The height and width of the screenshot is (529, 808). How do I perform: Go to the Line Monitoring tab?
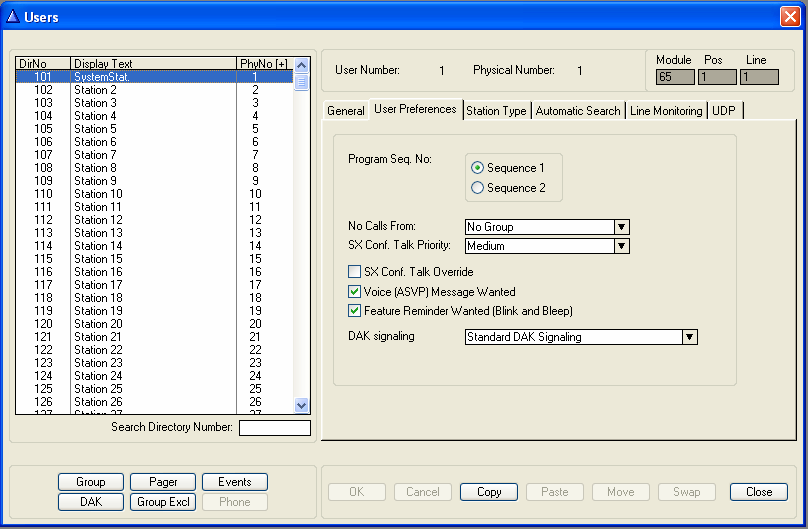[x=665, y=111]
